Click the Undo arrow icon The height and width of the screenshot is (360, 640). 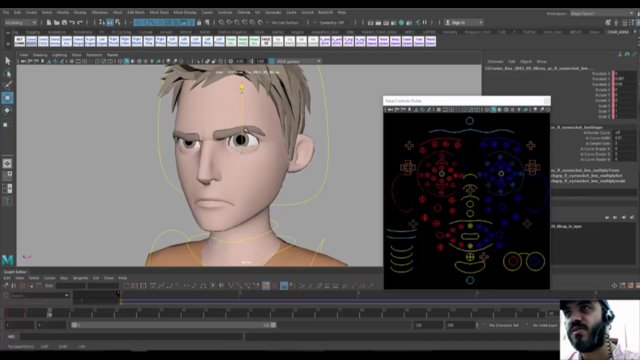tap(72, 22)
